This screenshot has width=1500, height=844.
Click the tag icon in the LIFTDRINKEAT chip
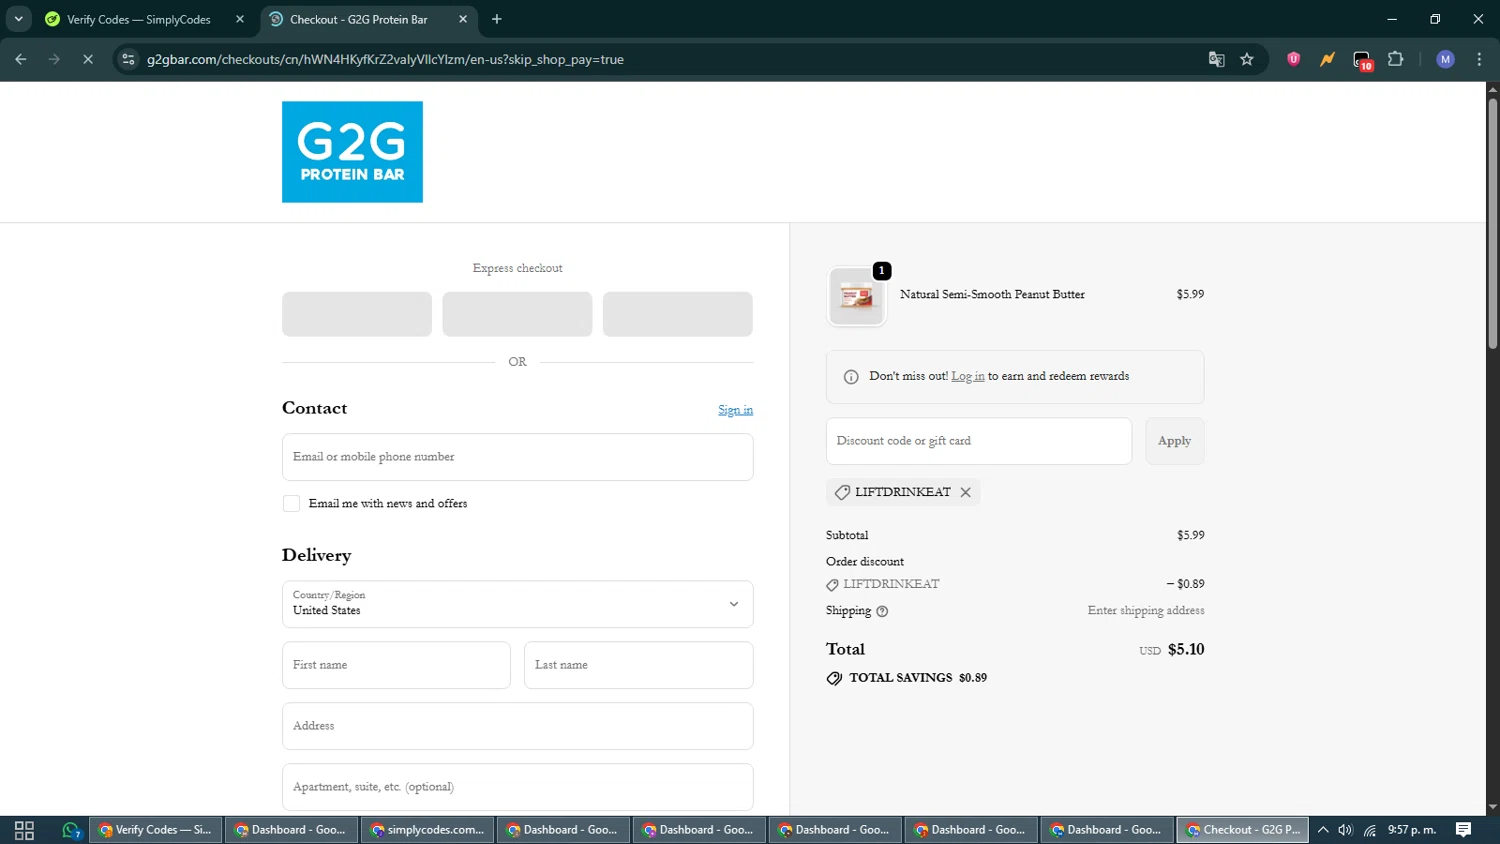(x=842, y=492)
